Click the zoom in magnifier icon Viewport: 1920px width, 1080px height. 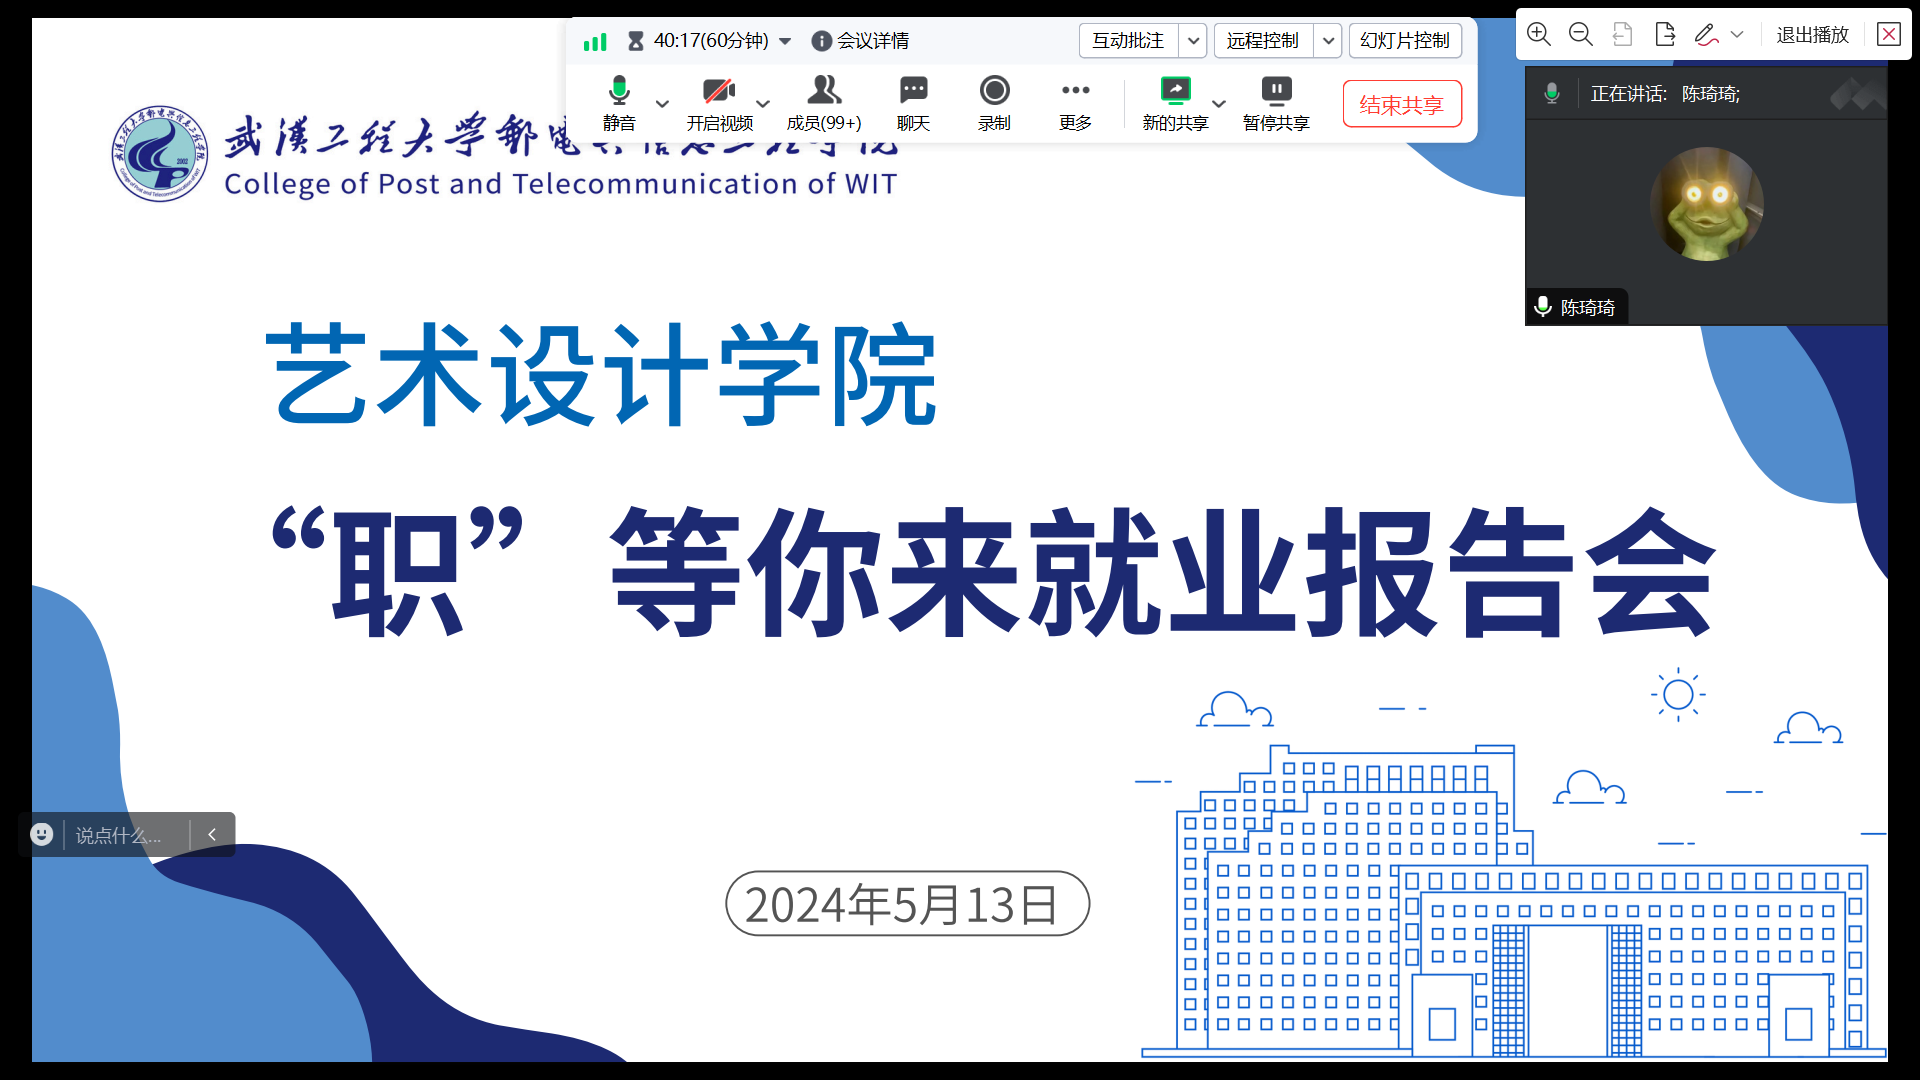(1539, 35)
